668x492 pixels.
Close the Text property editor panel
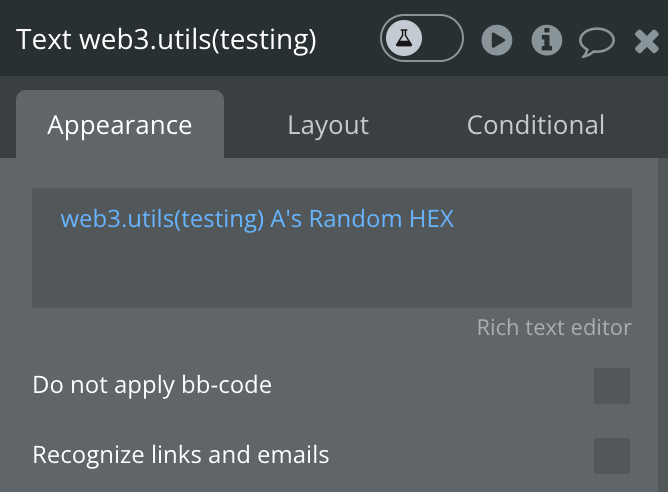click(x=647, y=41)
